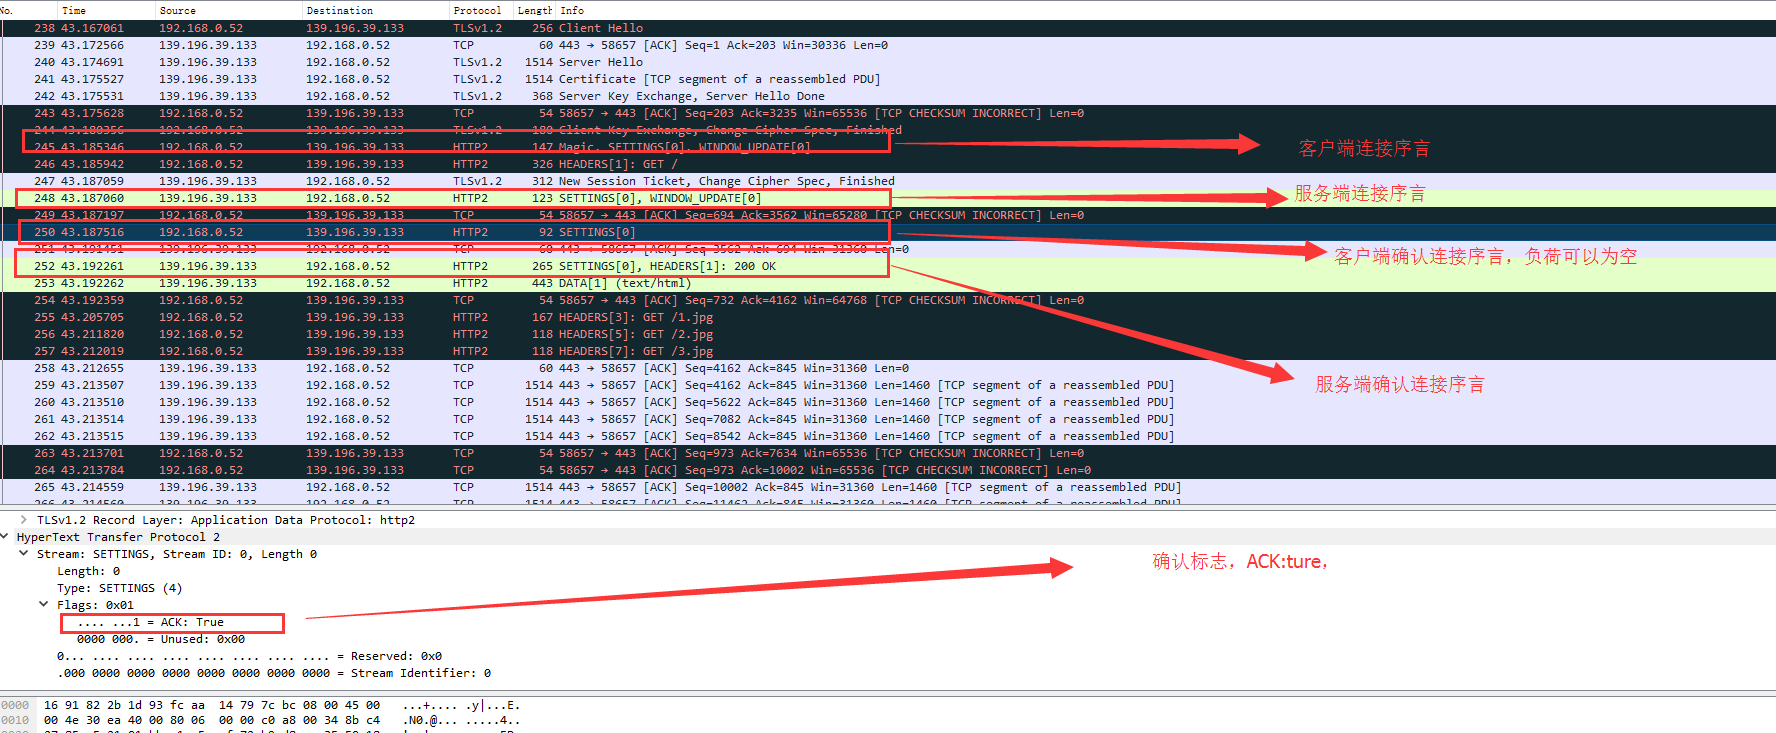Click hex dump row at offset 0010
Screen dimensions: 1776x733
(260, 720)
